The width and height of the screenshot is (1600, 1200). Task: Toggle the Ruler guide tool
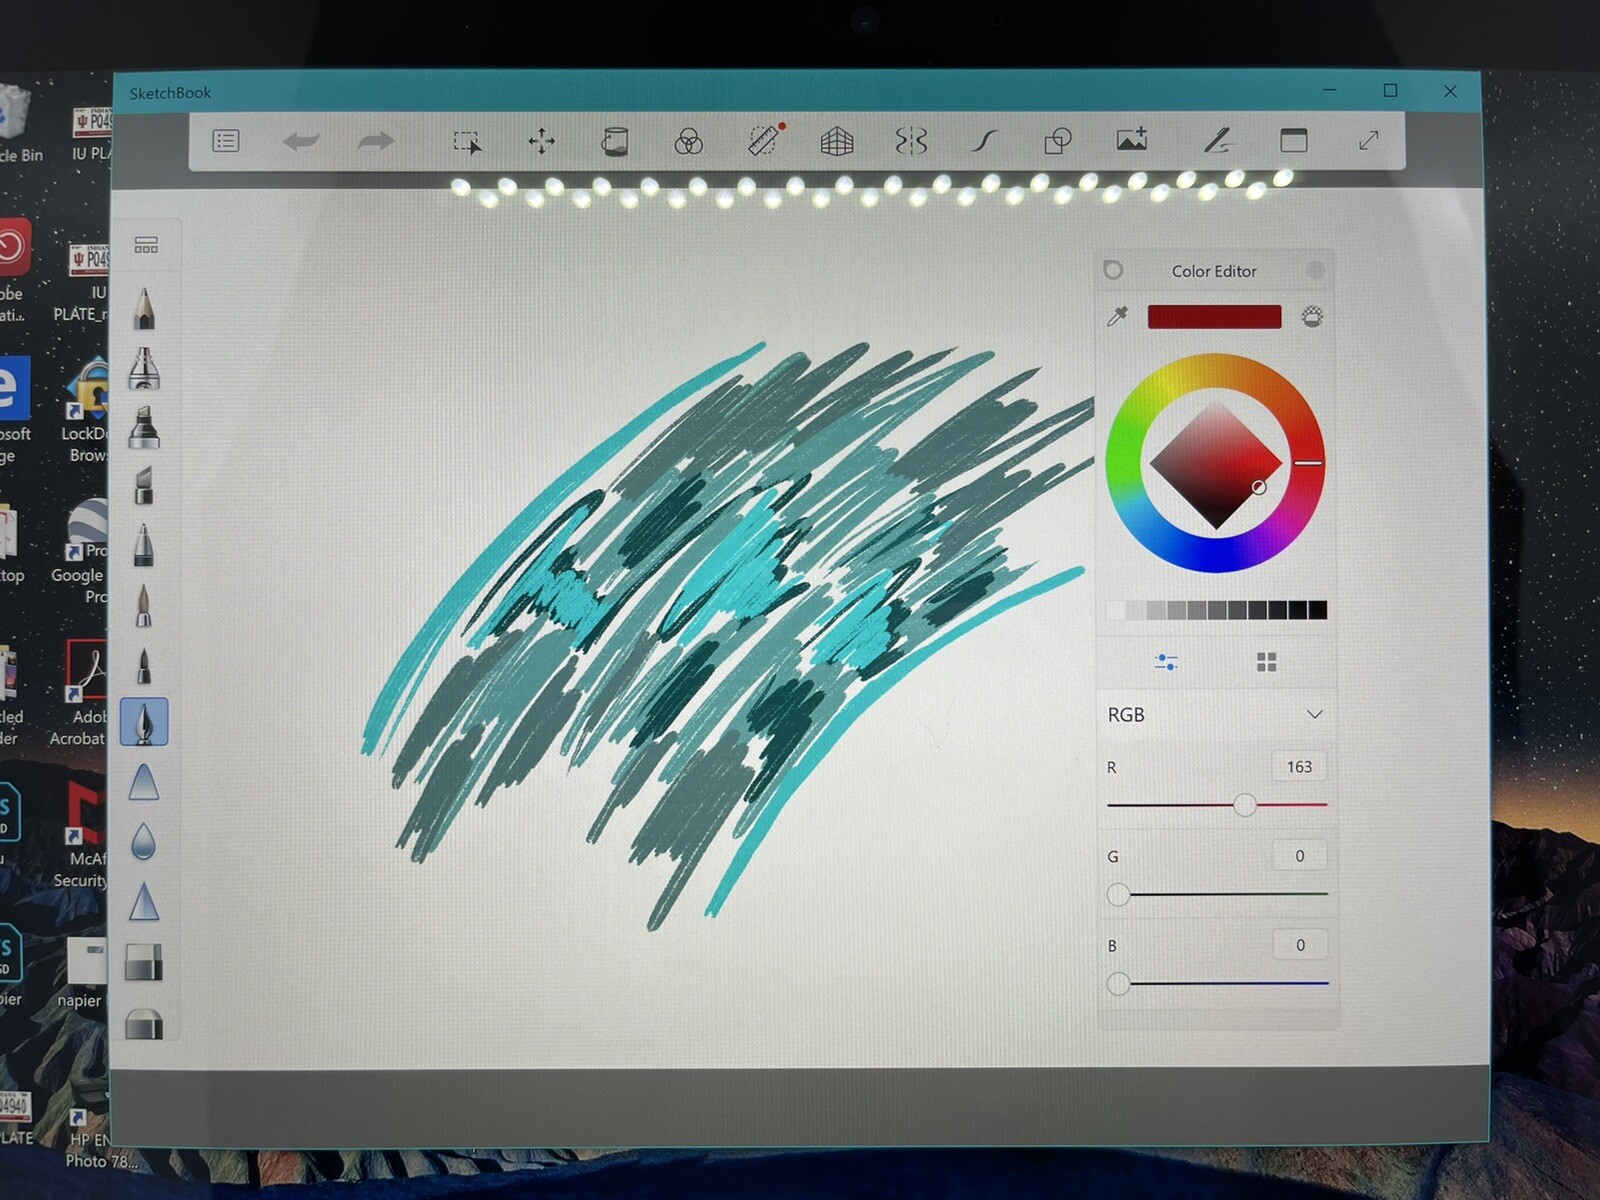click(765, 140)
